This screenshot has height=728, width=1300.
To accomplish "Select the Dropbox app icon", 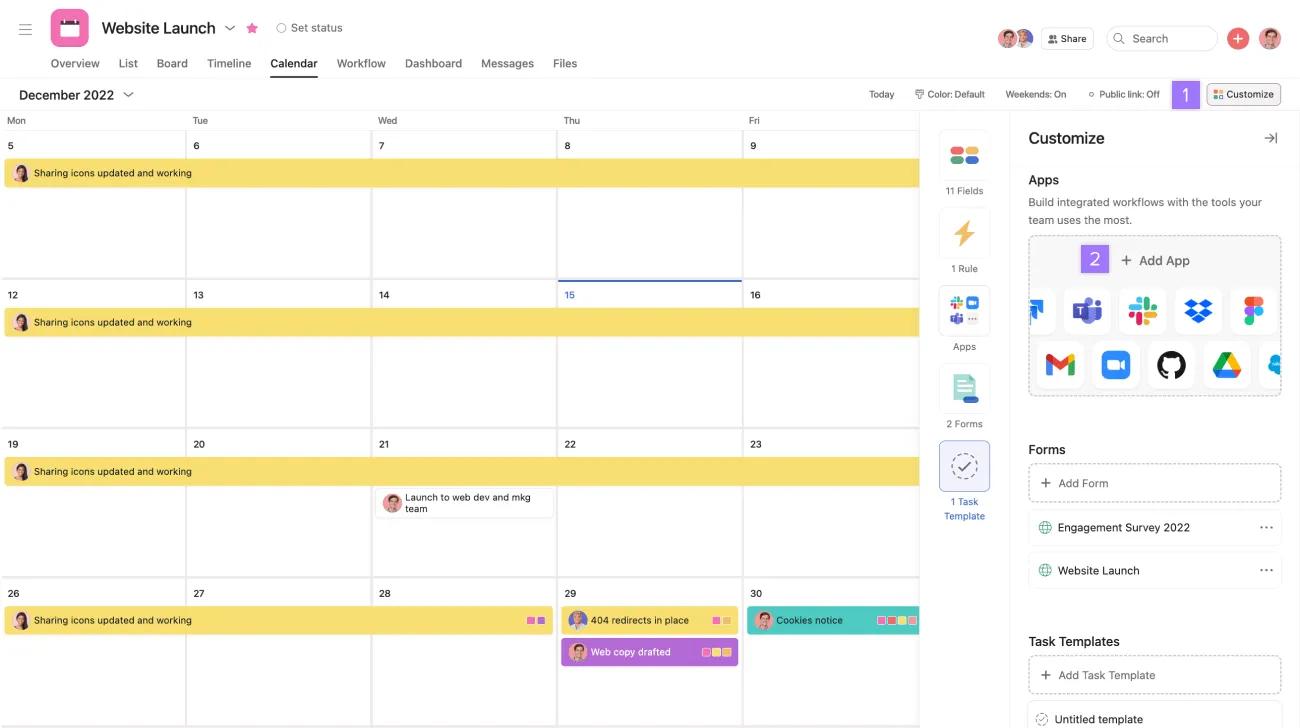I will click(x=1198, y=311).
